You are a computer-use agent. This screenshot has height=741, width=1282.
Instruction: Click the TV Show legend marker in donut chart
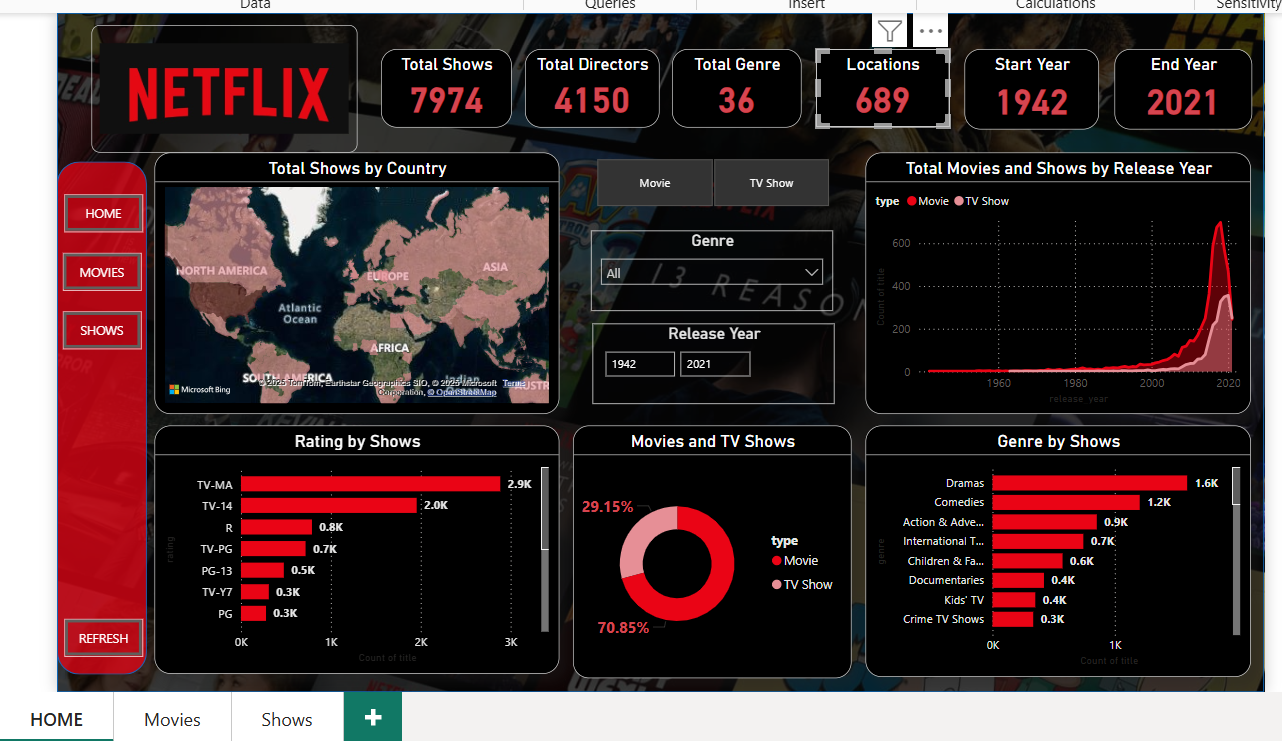coord(777,585)
